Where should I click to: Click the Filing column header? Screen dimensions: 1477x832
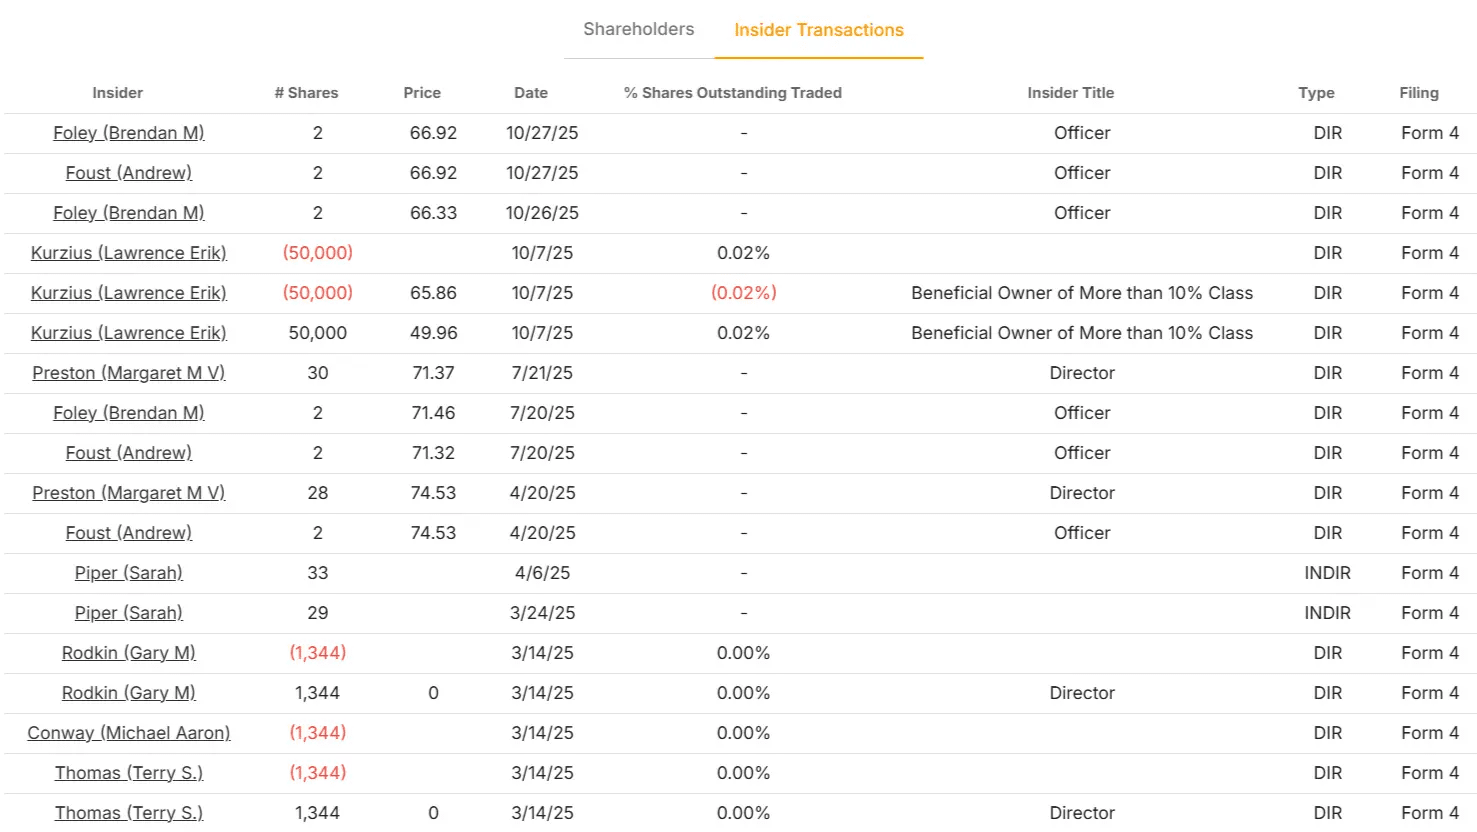(1418, 93)
